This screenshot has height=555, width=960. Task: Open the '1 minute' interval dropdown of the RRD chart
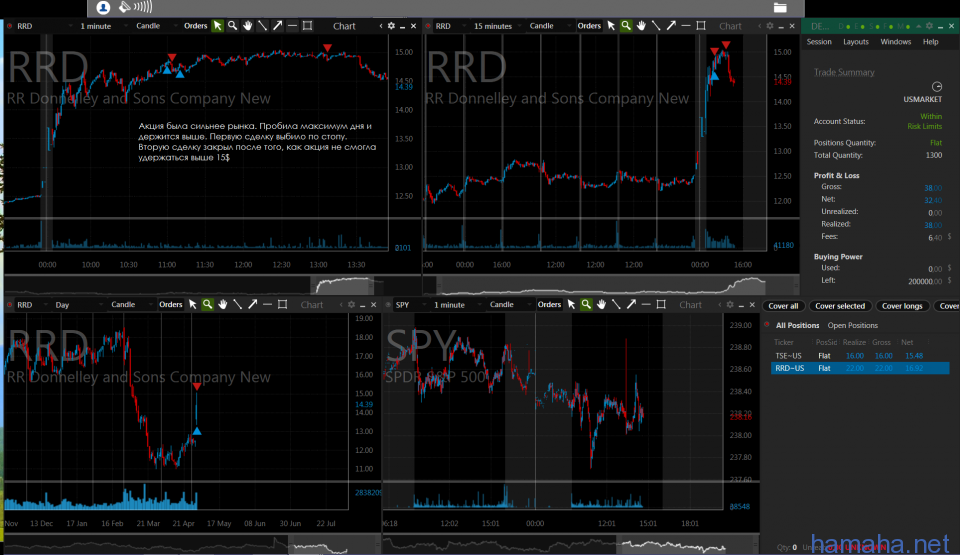pos(102,26)
